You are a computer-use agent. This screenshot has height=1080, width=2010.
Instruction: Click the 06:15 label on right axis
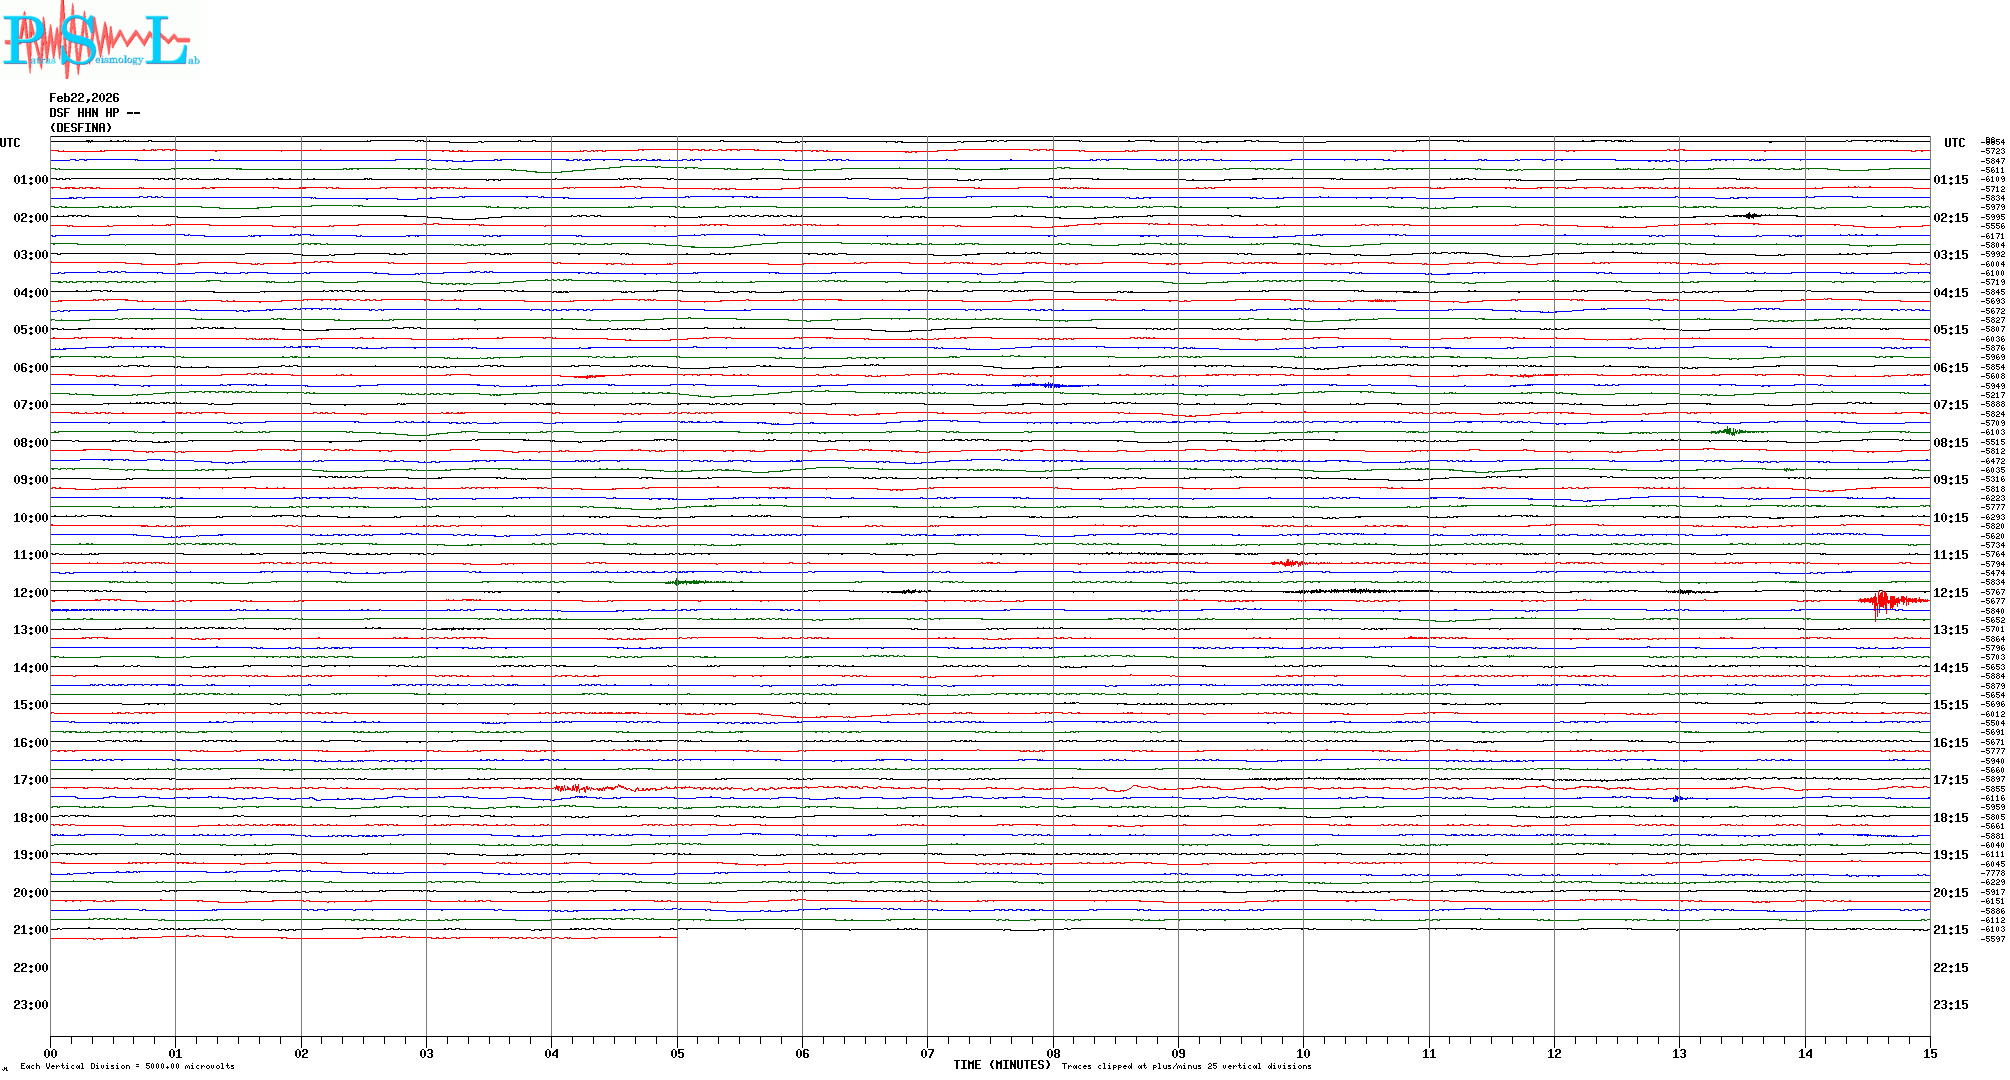1950,368
